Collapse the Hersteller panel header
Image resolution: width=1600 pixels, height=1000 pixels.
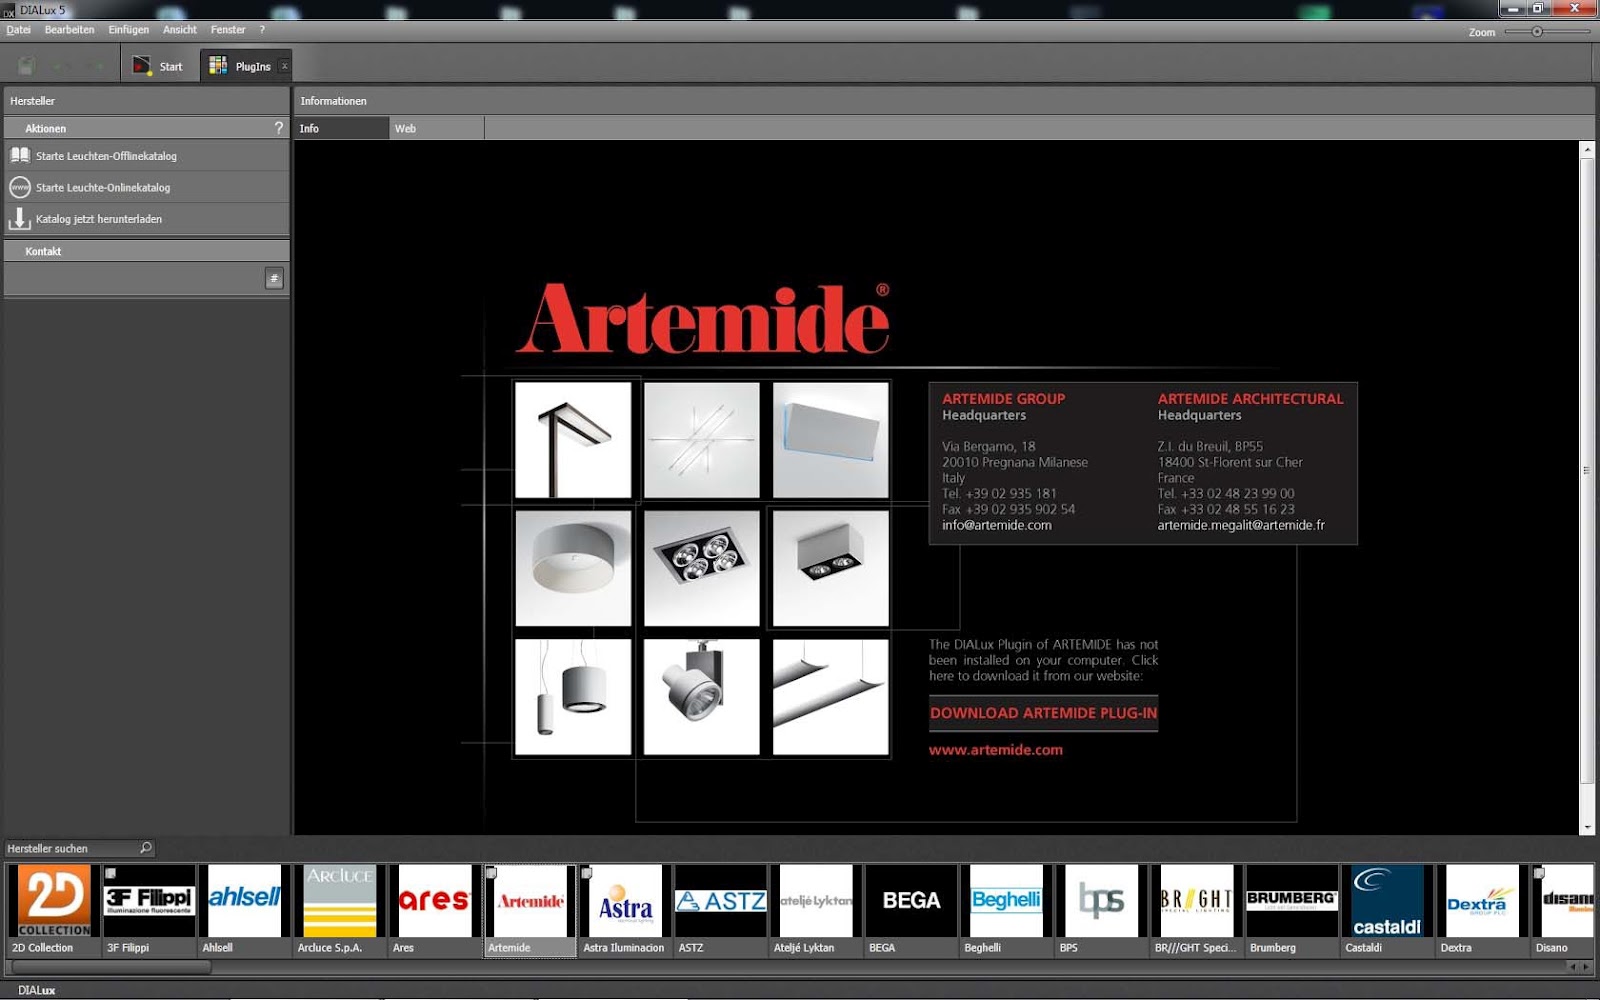point(146,101)
